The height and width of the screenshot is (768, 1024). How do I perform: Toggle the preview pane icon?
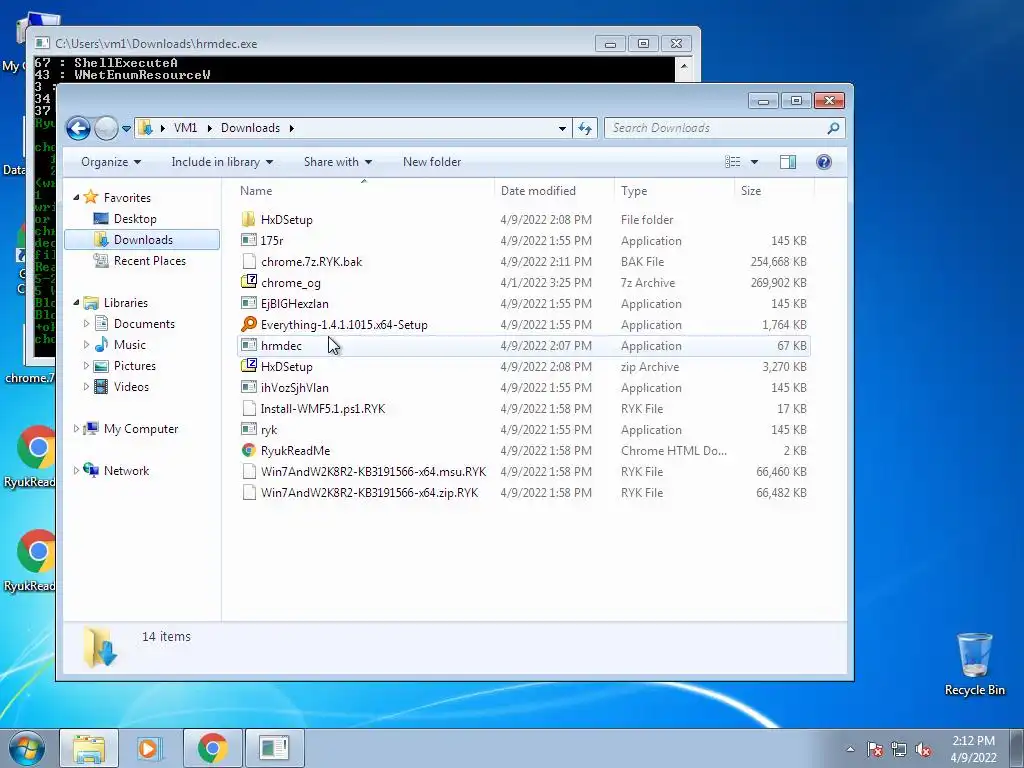coord(788,162)
